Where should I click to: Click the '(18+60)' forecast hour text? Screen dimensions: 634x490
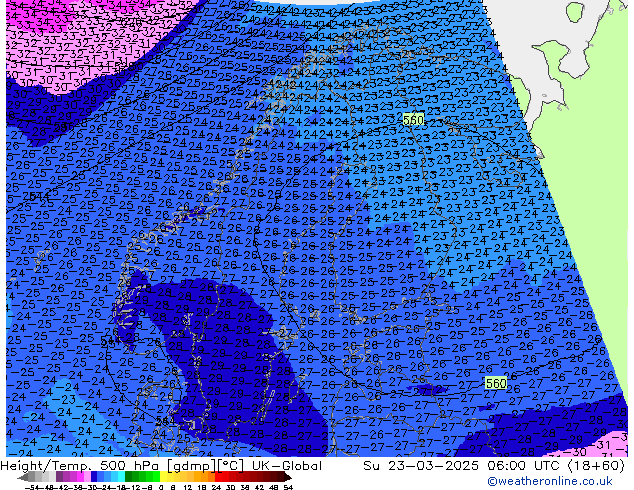click(x=596, y=466)
